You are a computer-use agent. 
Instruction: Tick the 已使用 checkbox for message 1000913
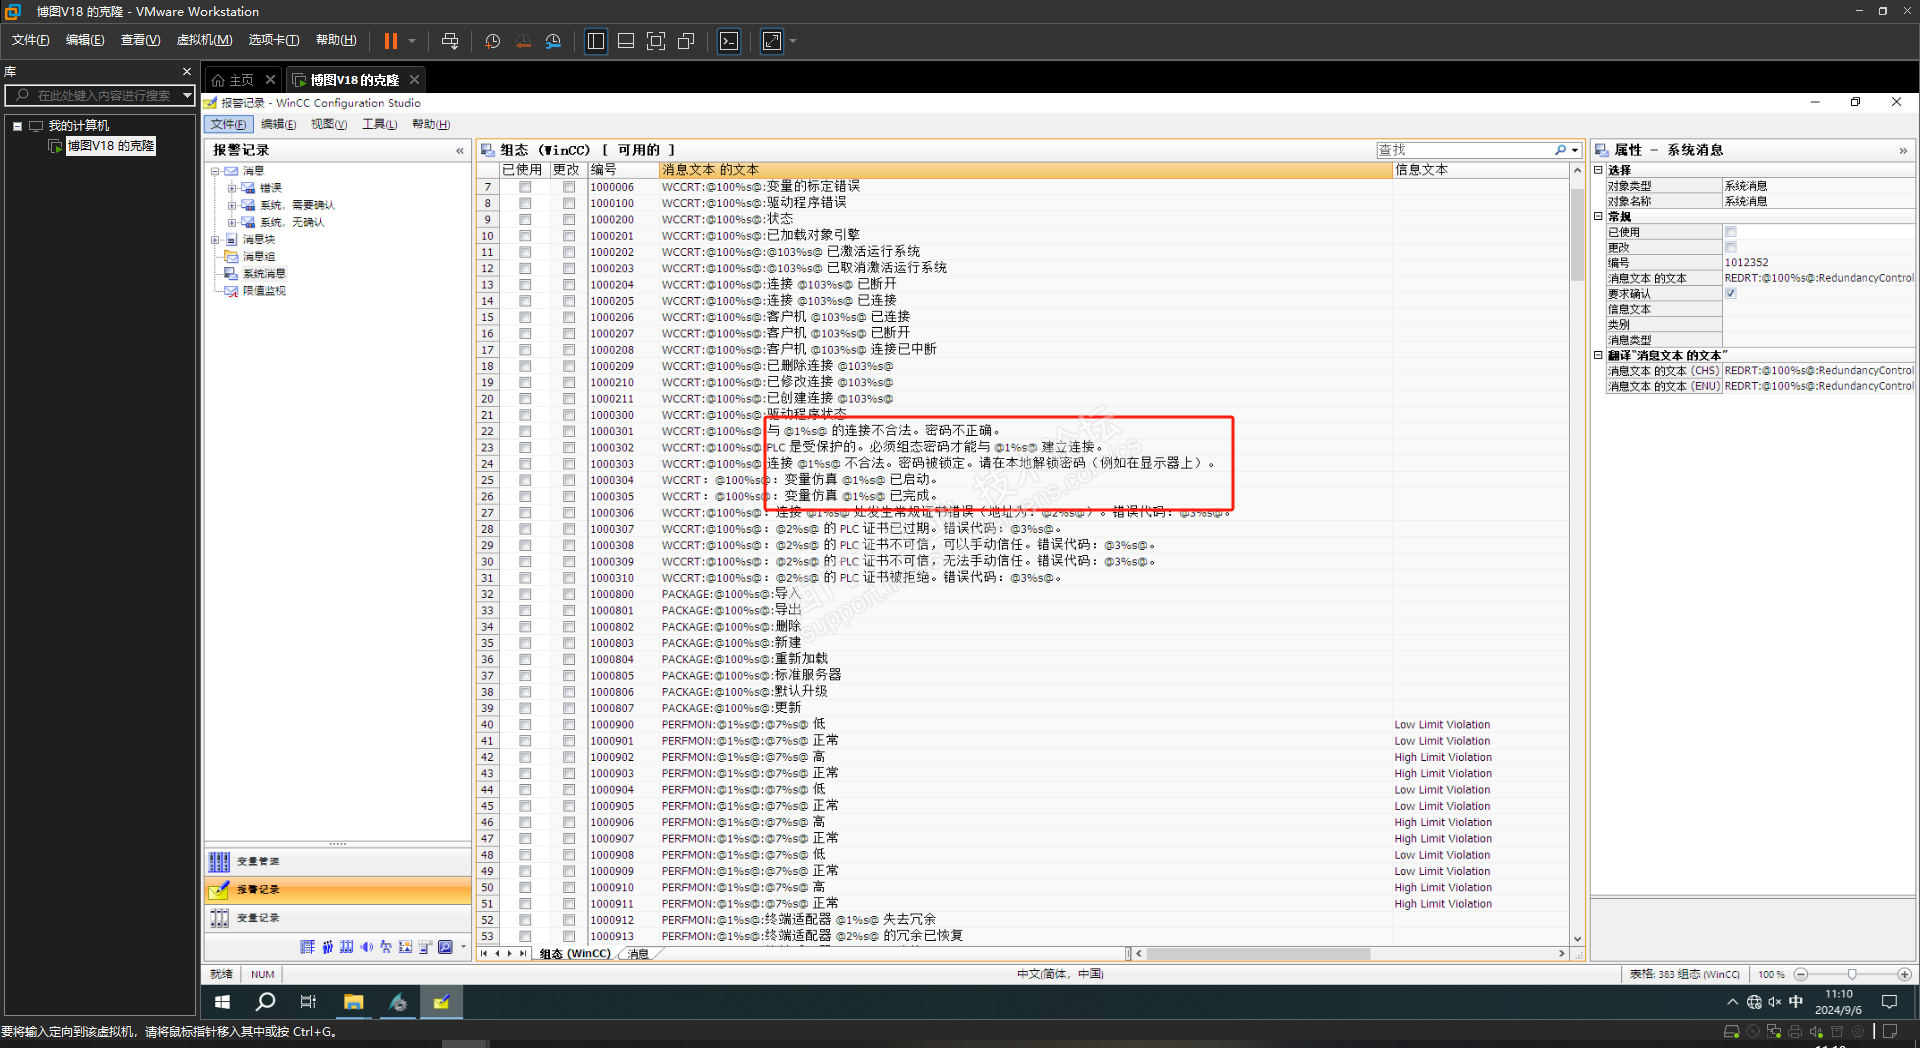[525, 937]
